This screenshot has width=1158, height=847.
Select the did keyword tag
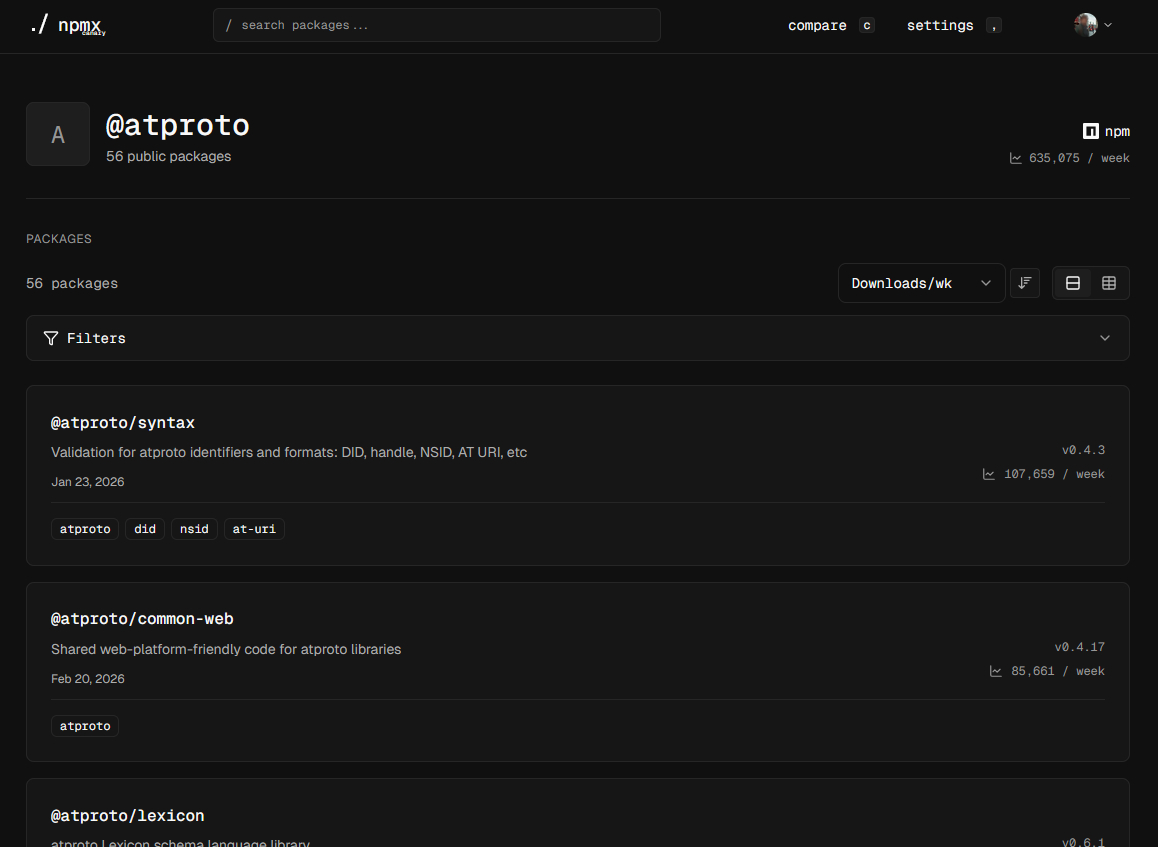point(145,529)
